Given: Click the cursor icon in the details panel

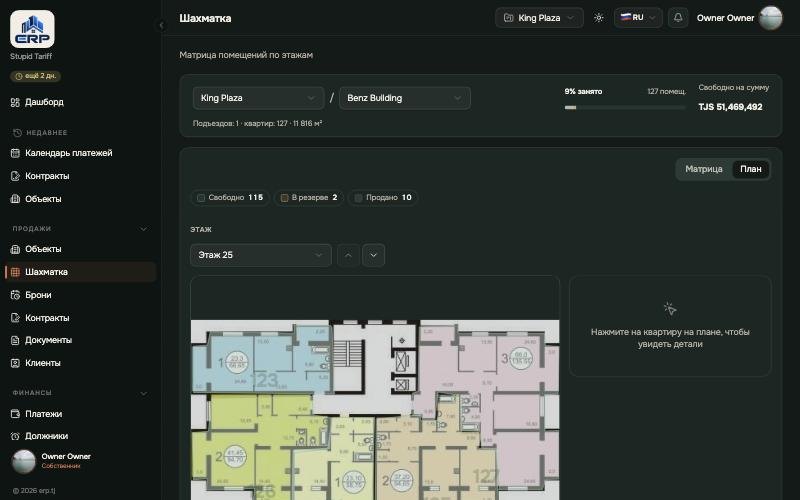Looking at the screenshot, I should coord(670,309).
